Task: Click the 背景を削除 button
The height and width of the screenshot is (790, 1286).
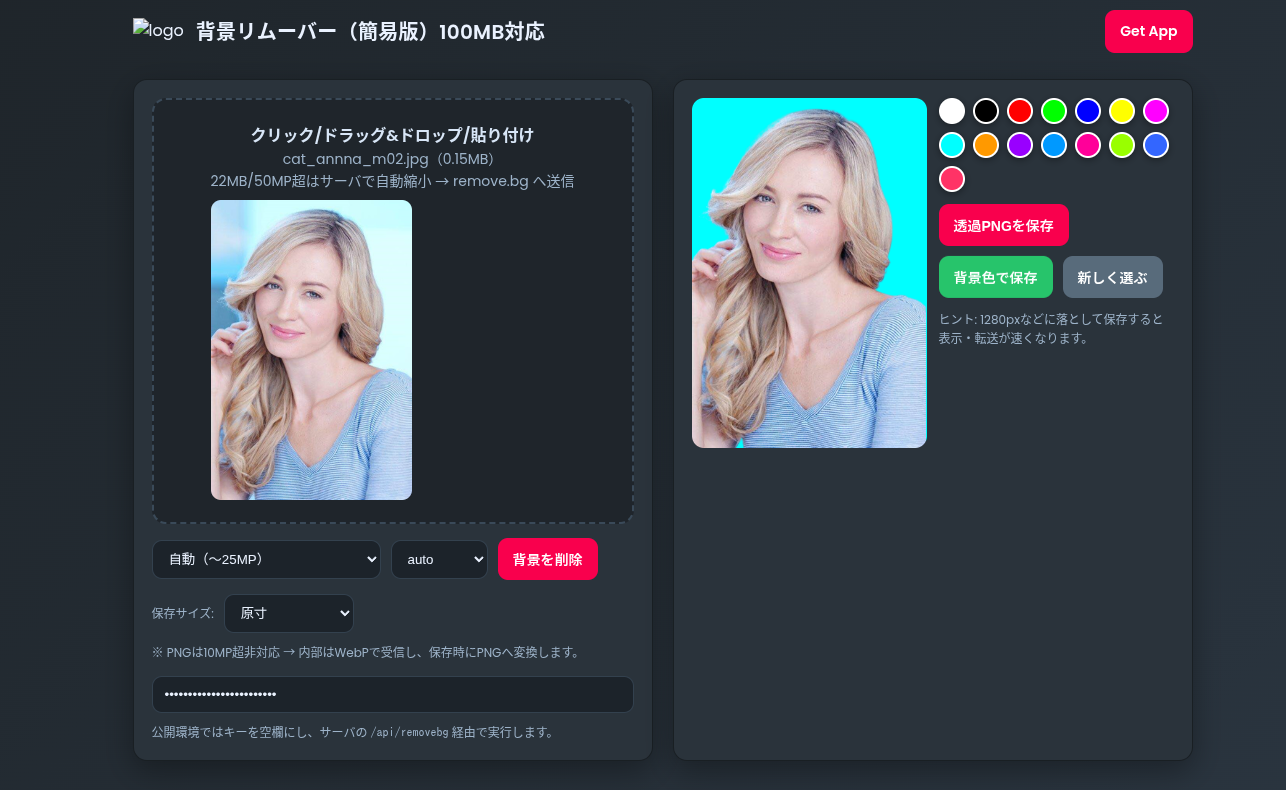Action: (x=547, y=559)
